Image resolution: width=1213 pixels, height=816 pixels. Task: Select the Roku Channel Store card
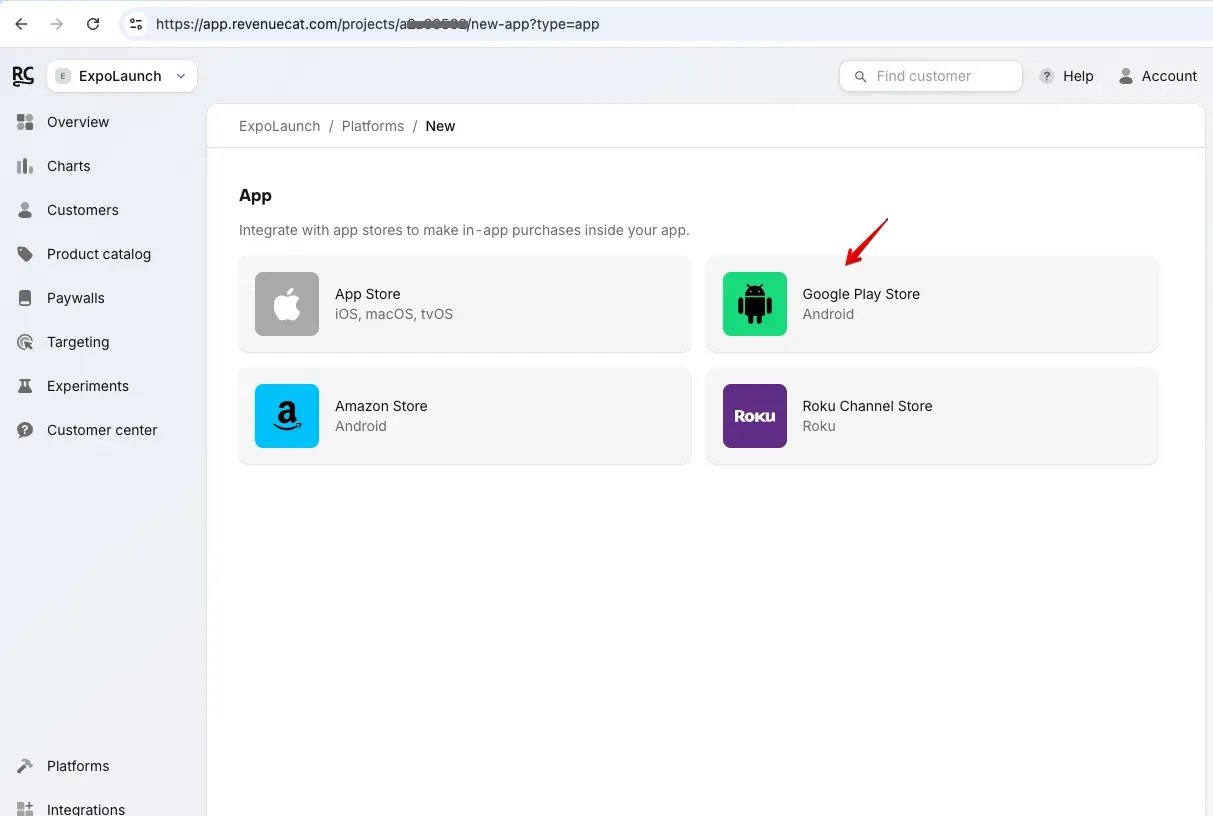(x=932, y=416)
